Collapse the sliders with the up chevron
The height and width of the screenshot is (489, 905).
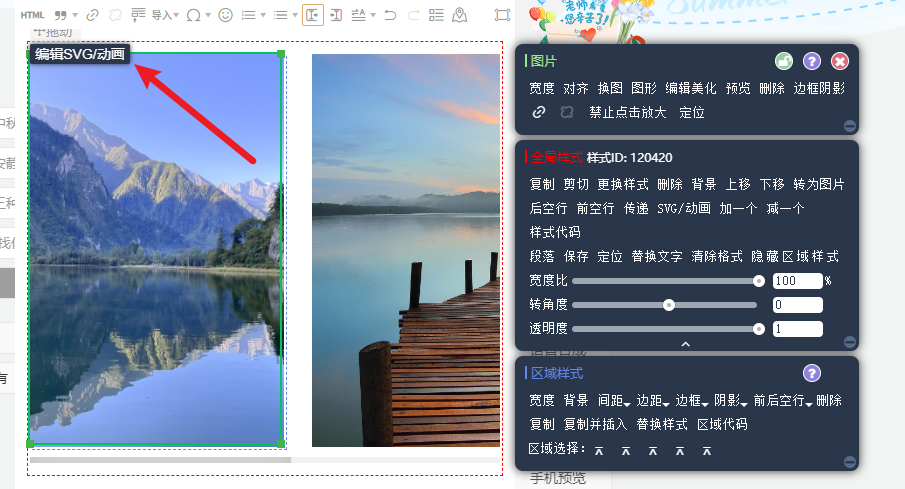[685, 344]
